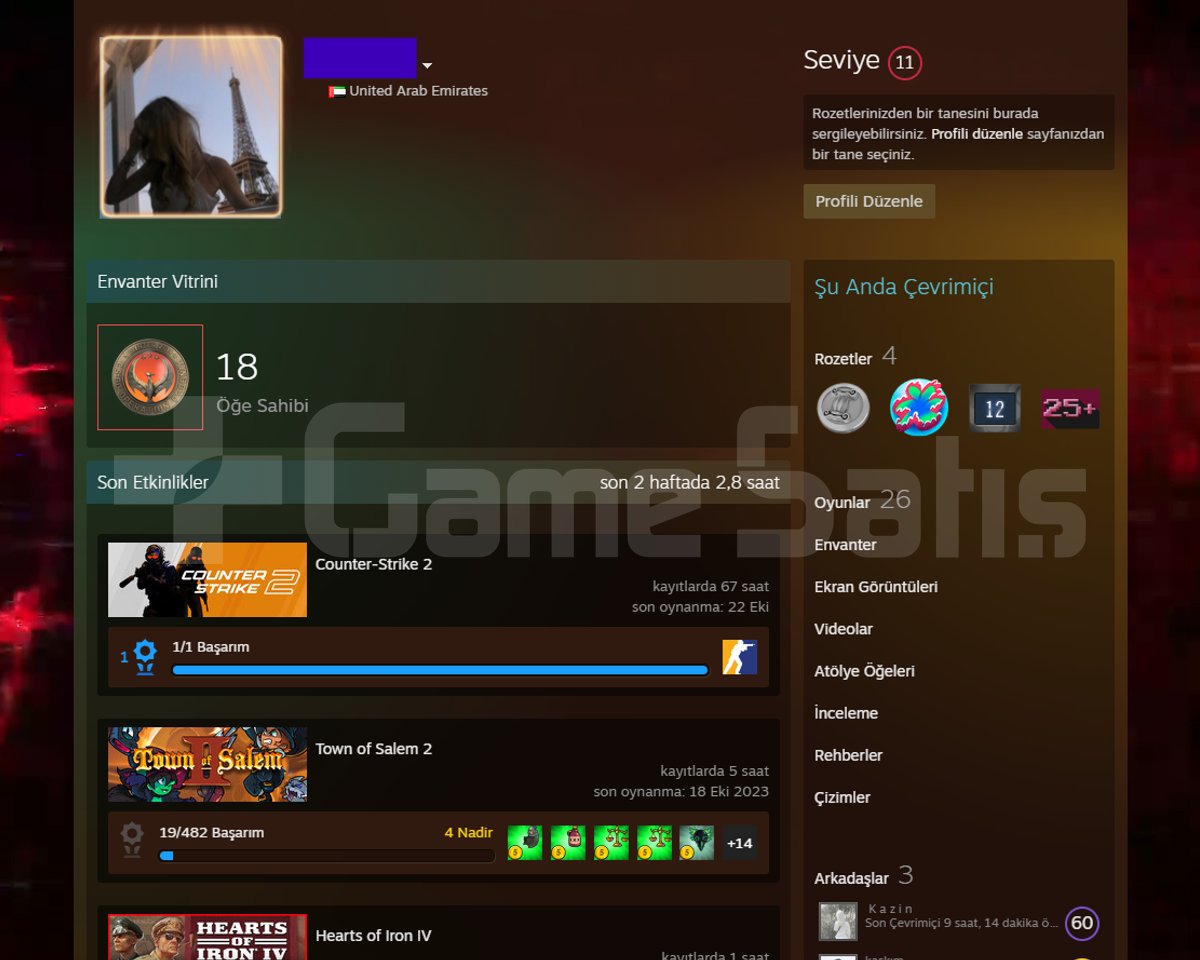
Task: Click the Counter-Strike 2 game banner
Action: point(207,580)
